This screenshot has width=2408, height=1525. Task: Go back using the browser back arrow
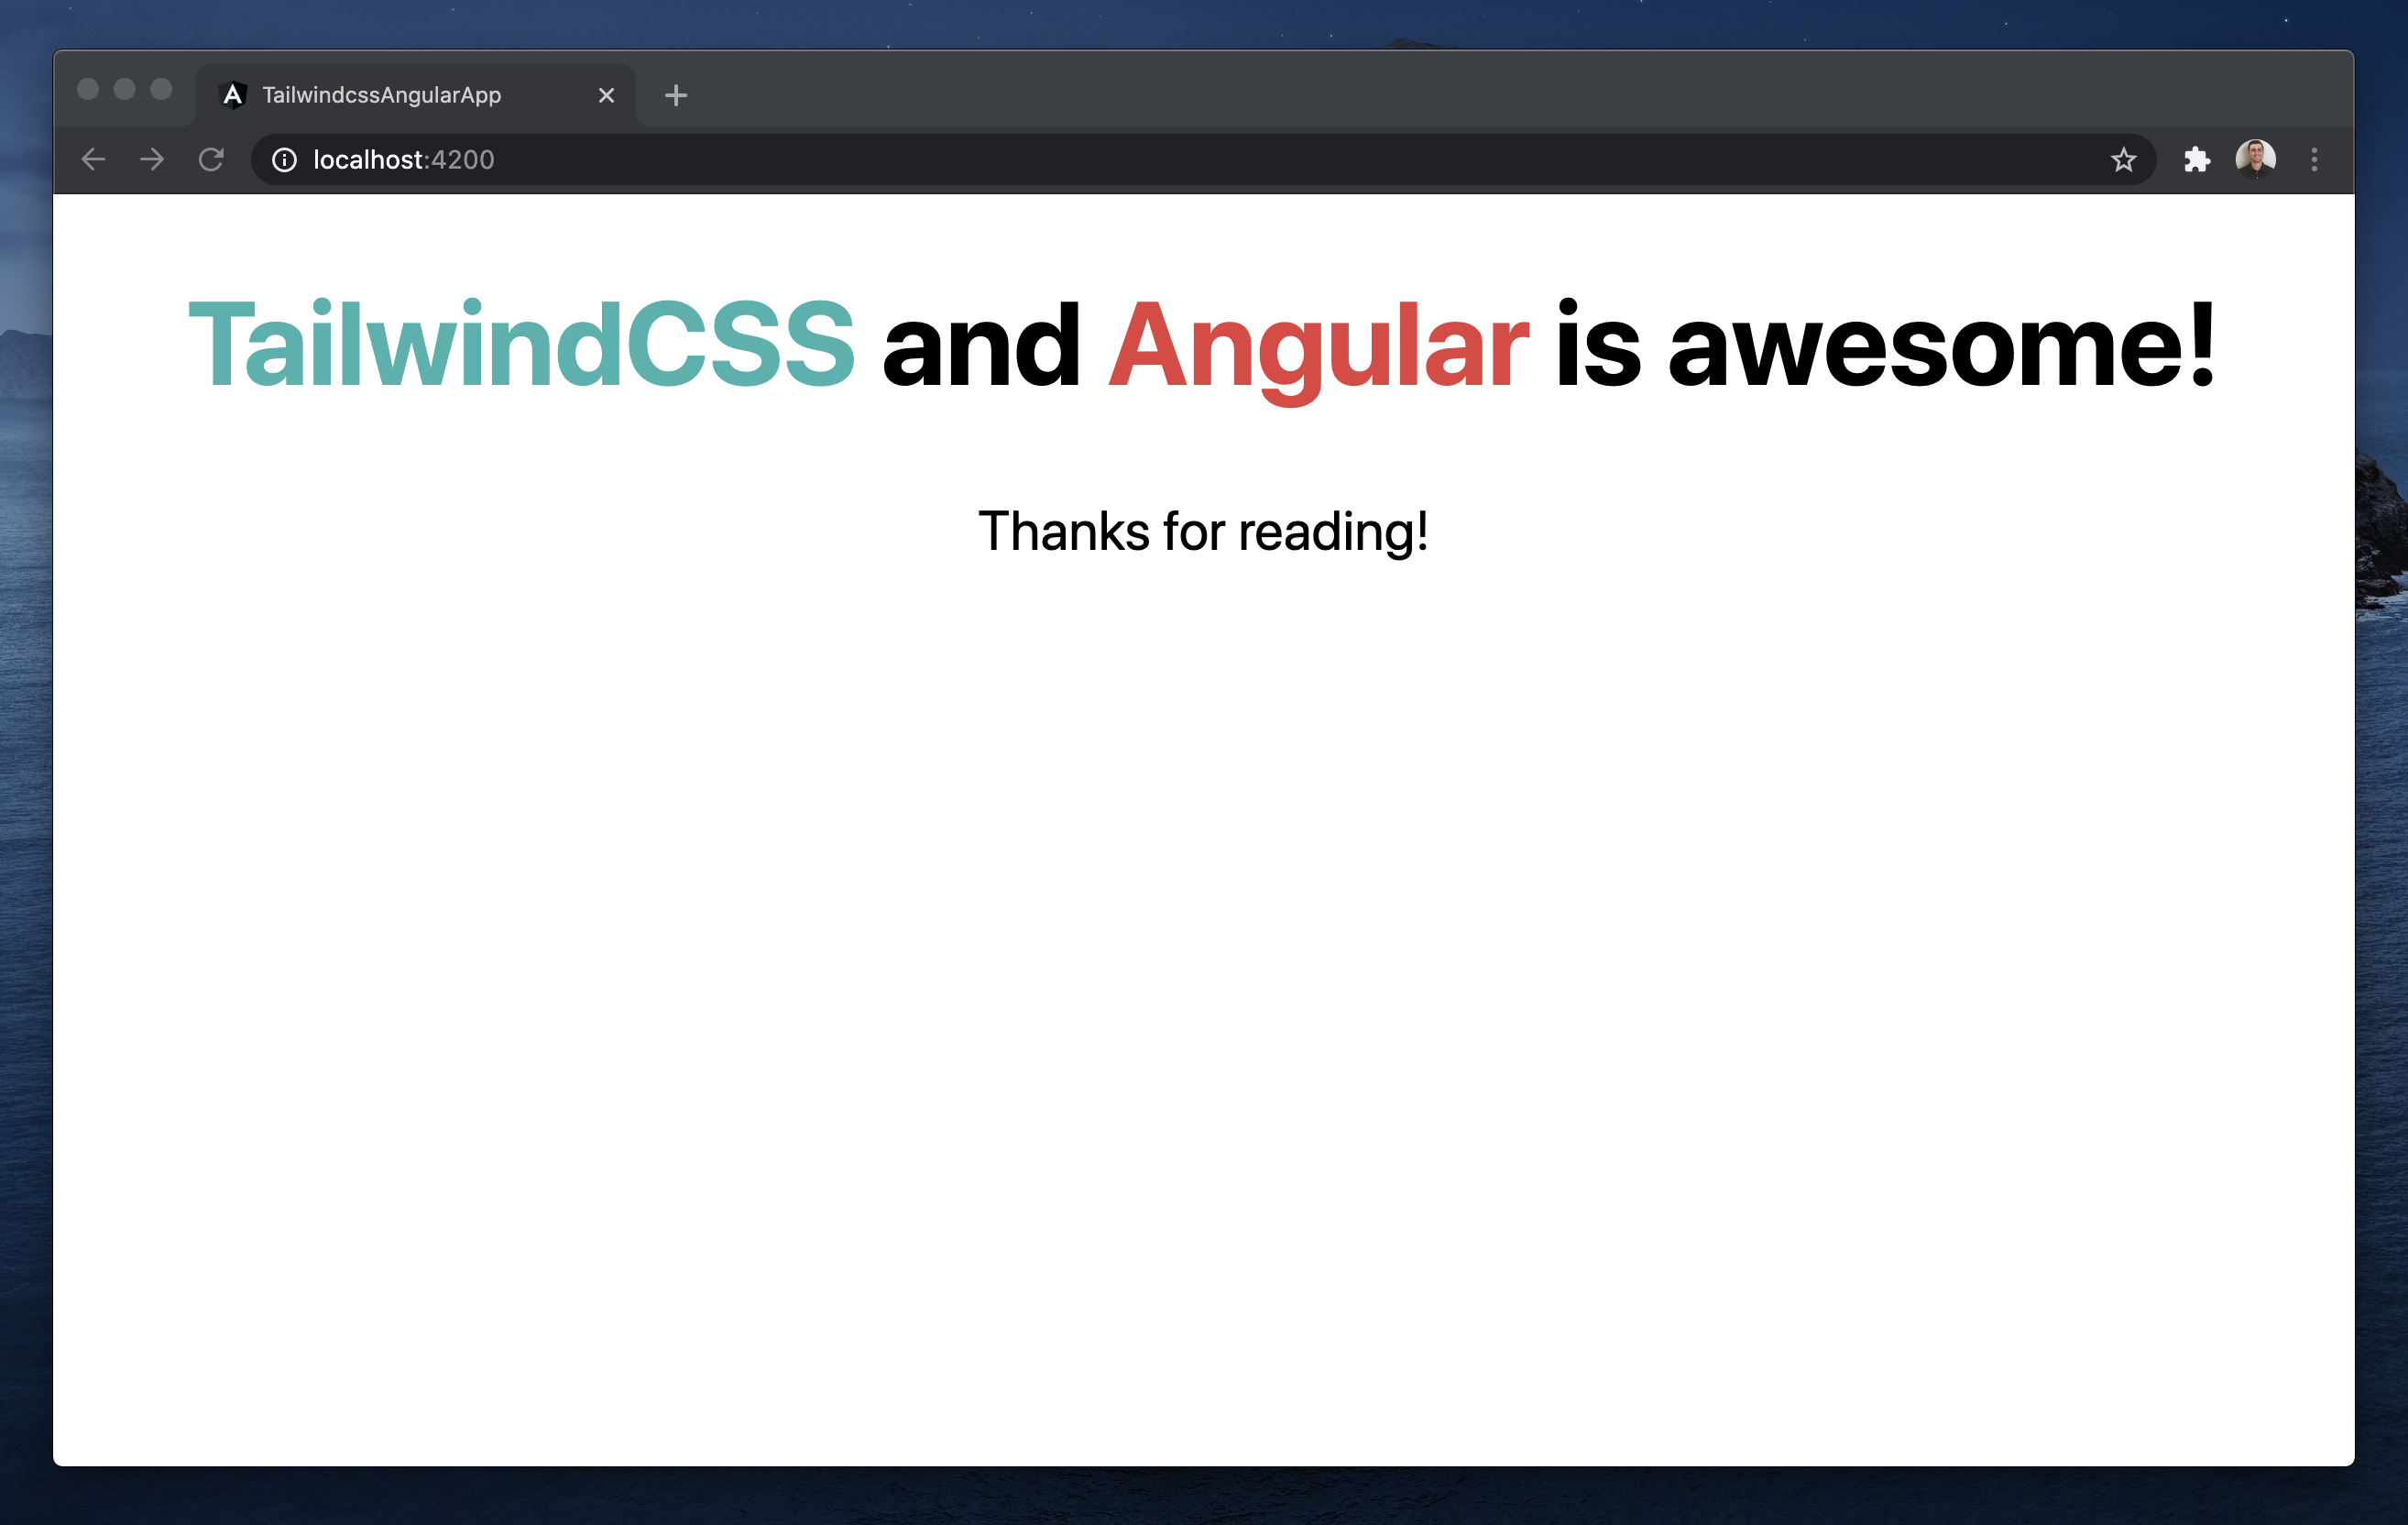[93, 159]
